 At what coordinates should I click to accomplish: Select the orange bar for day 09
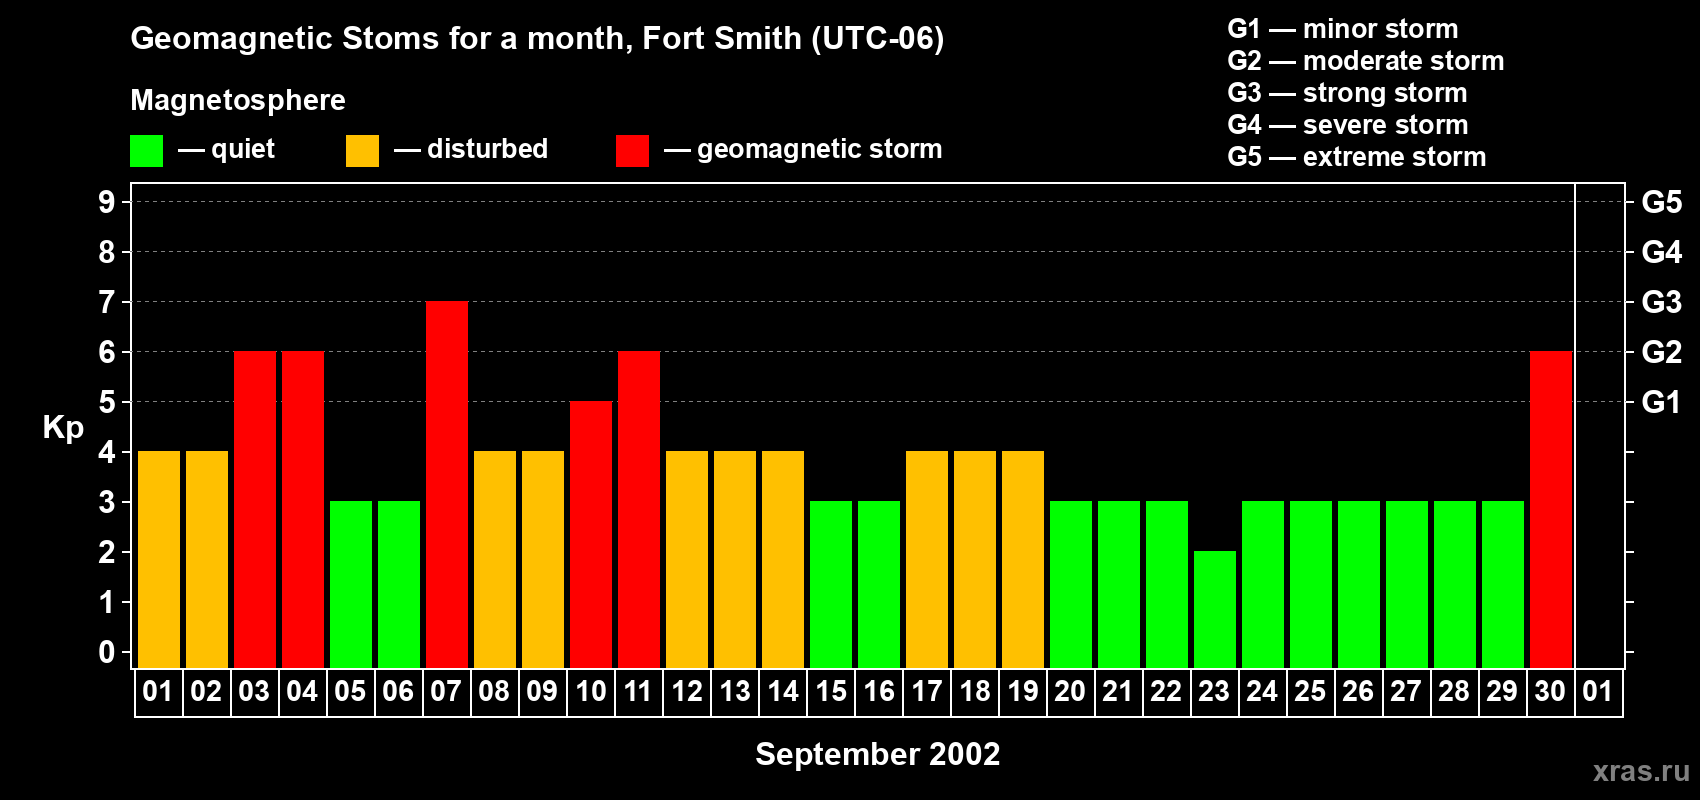click(543, 560)
